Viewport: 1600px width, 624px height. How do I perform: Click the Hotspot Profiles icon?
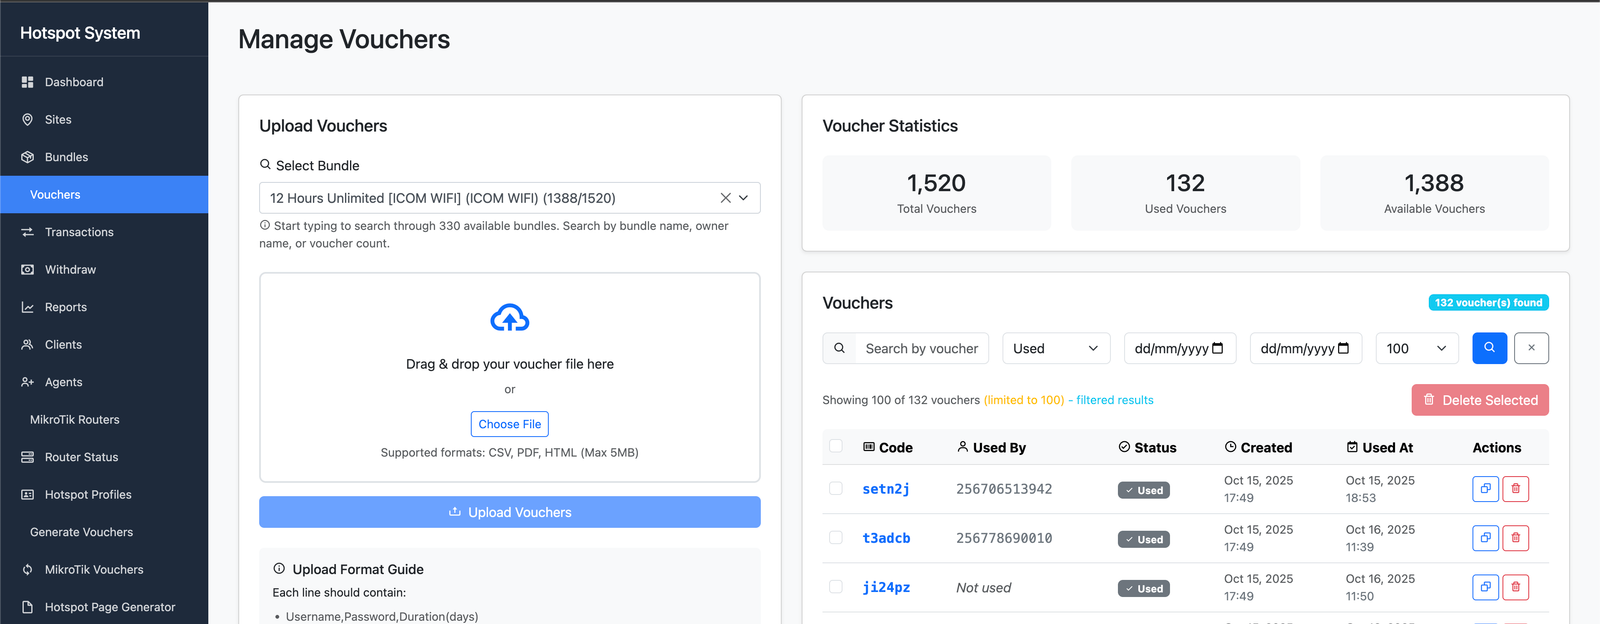28,495
